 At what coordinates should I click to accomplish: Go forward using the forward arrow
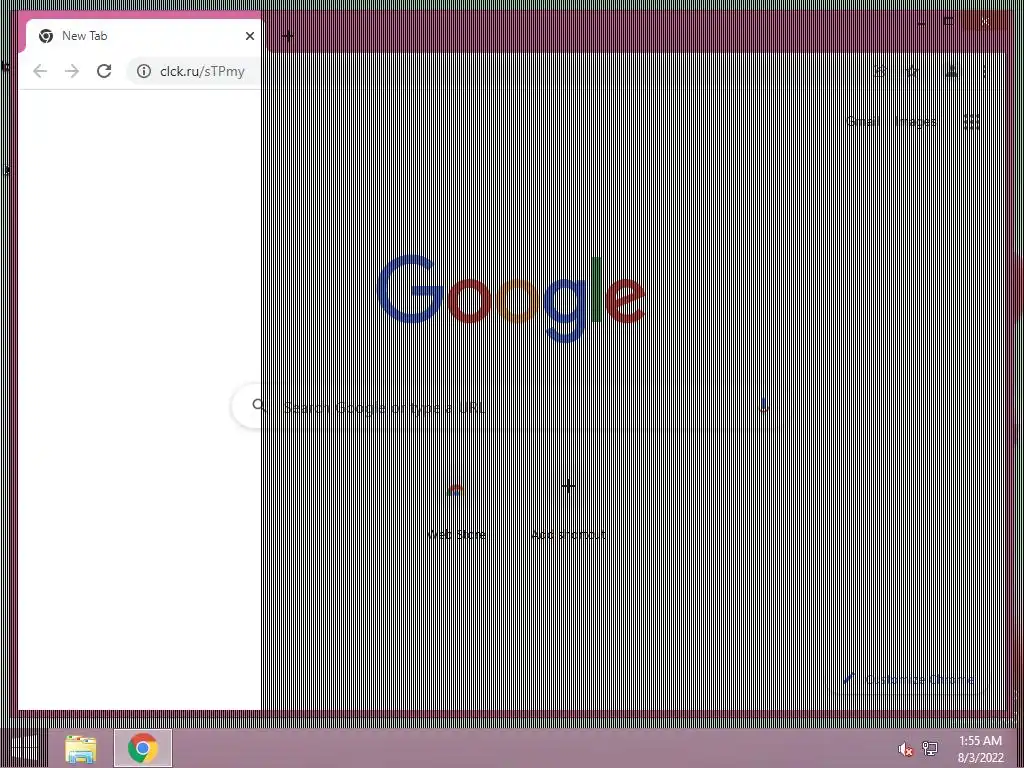(x=72, y=71)
